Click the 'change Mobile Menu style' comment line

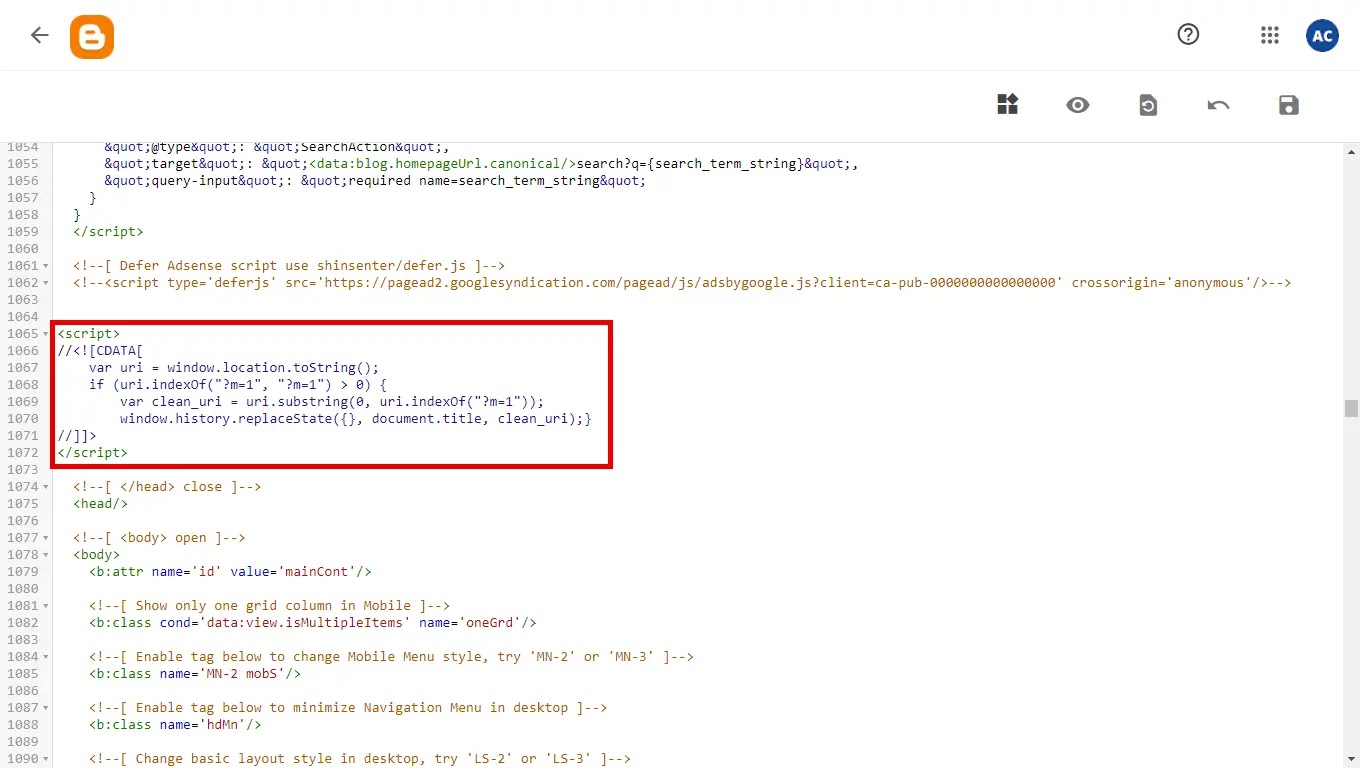tap(391, 656)
